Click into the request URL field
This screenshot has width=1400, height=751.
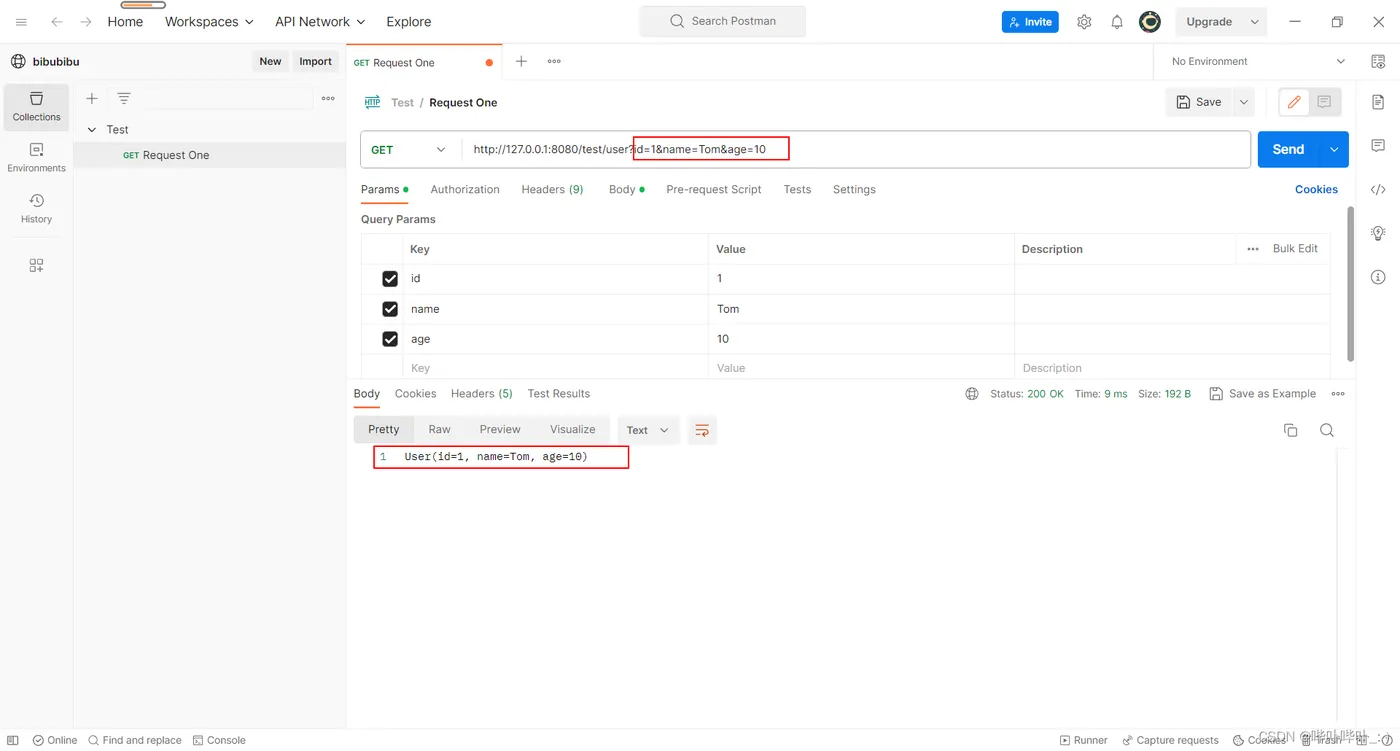855,150
